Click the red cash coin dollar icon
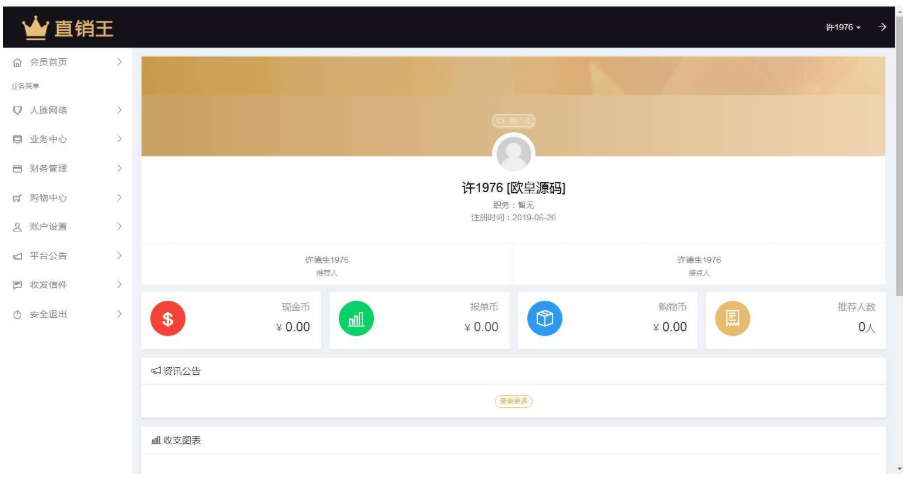The width and height of the screenshot is (911, 483). 168,319
